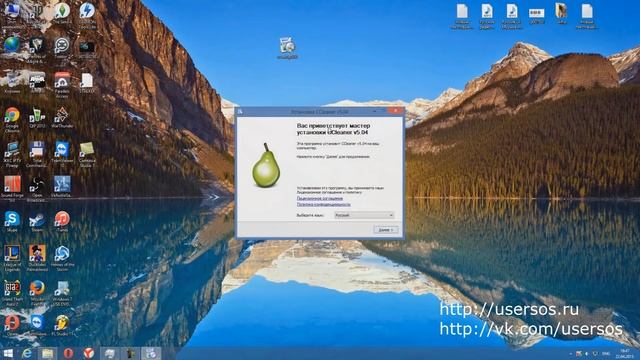The width and height of the screenshot is (640, 360).
Task: Open File Explorer from the taskbar
Action: pyautogui.click(x=47, y=353)
